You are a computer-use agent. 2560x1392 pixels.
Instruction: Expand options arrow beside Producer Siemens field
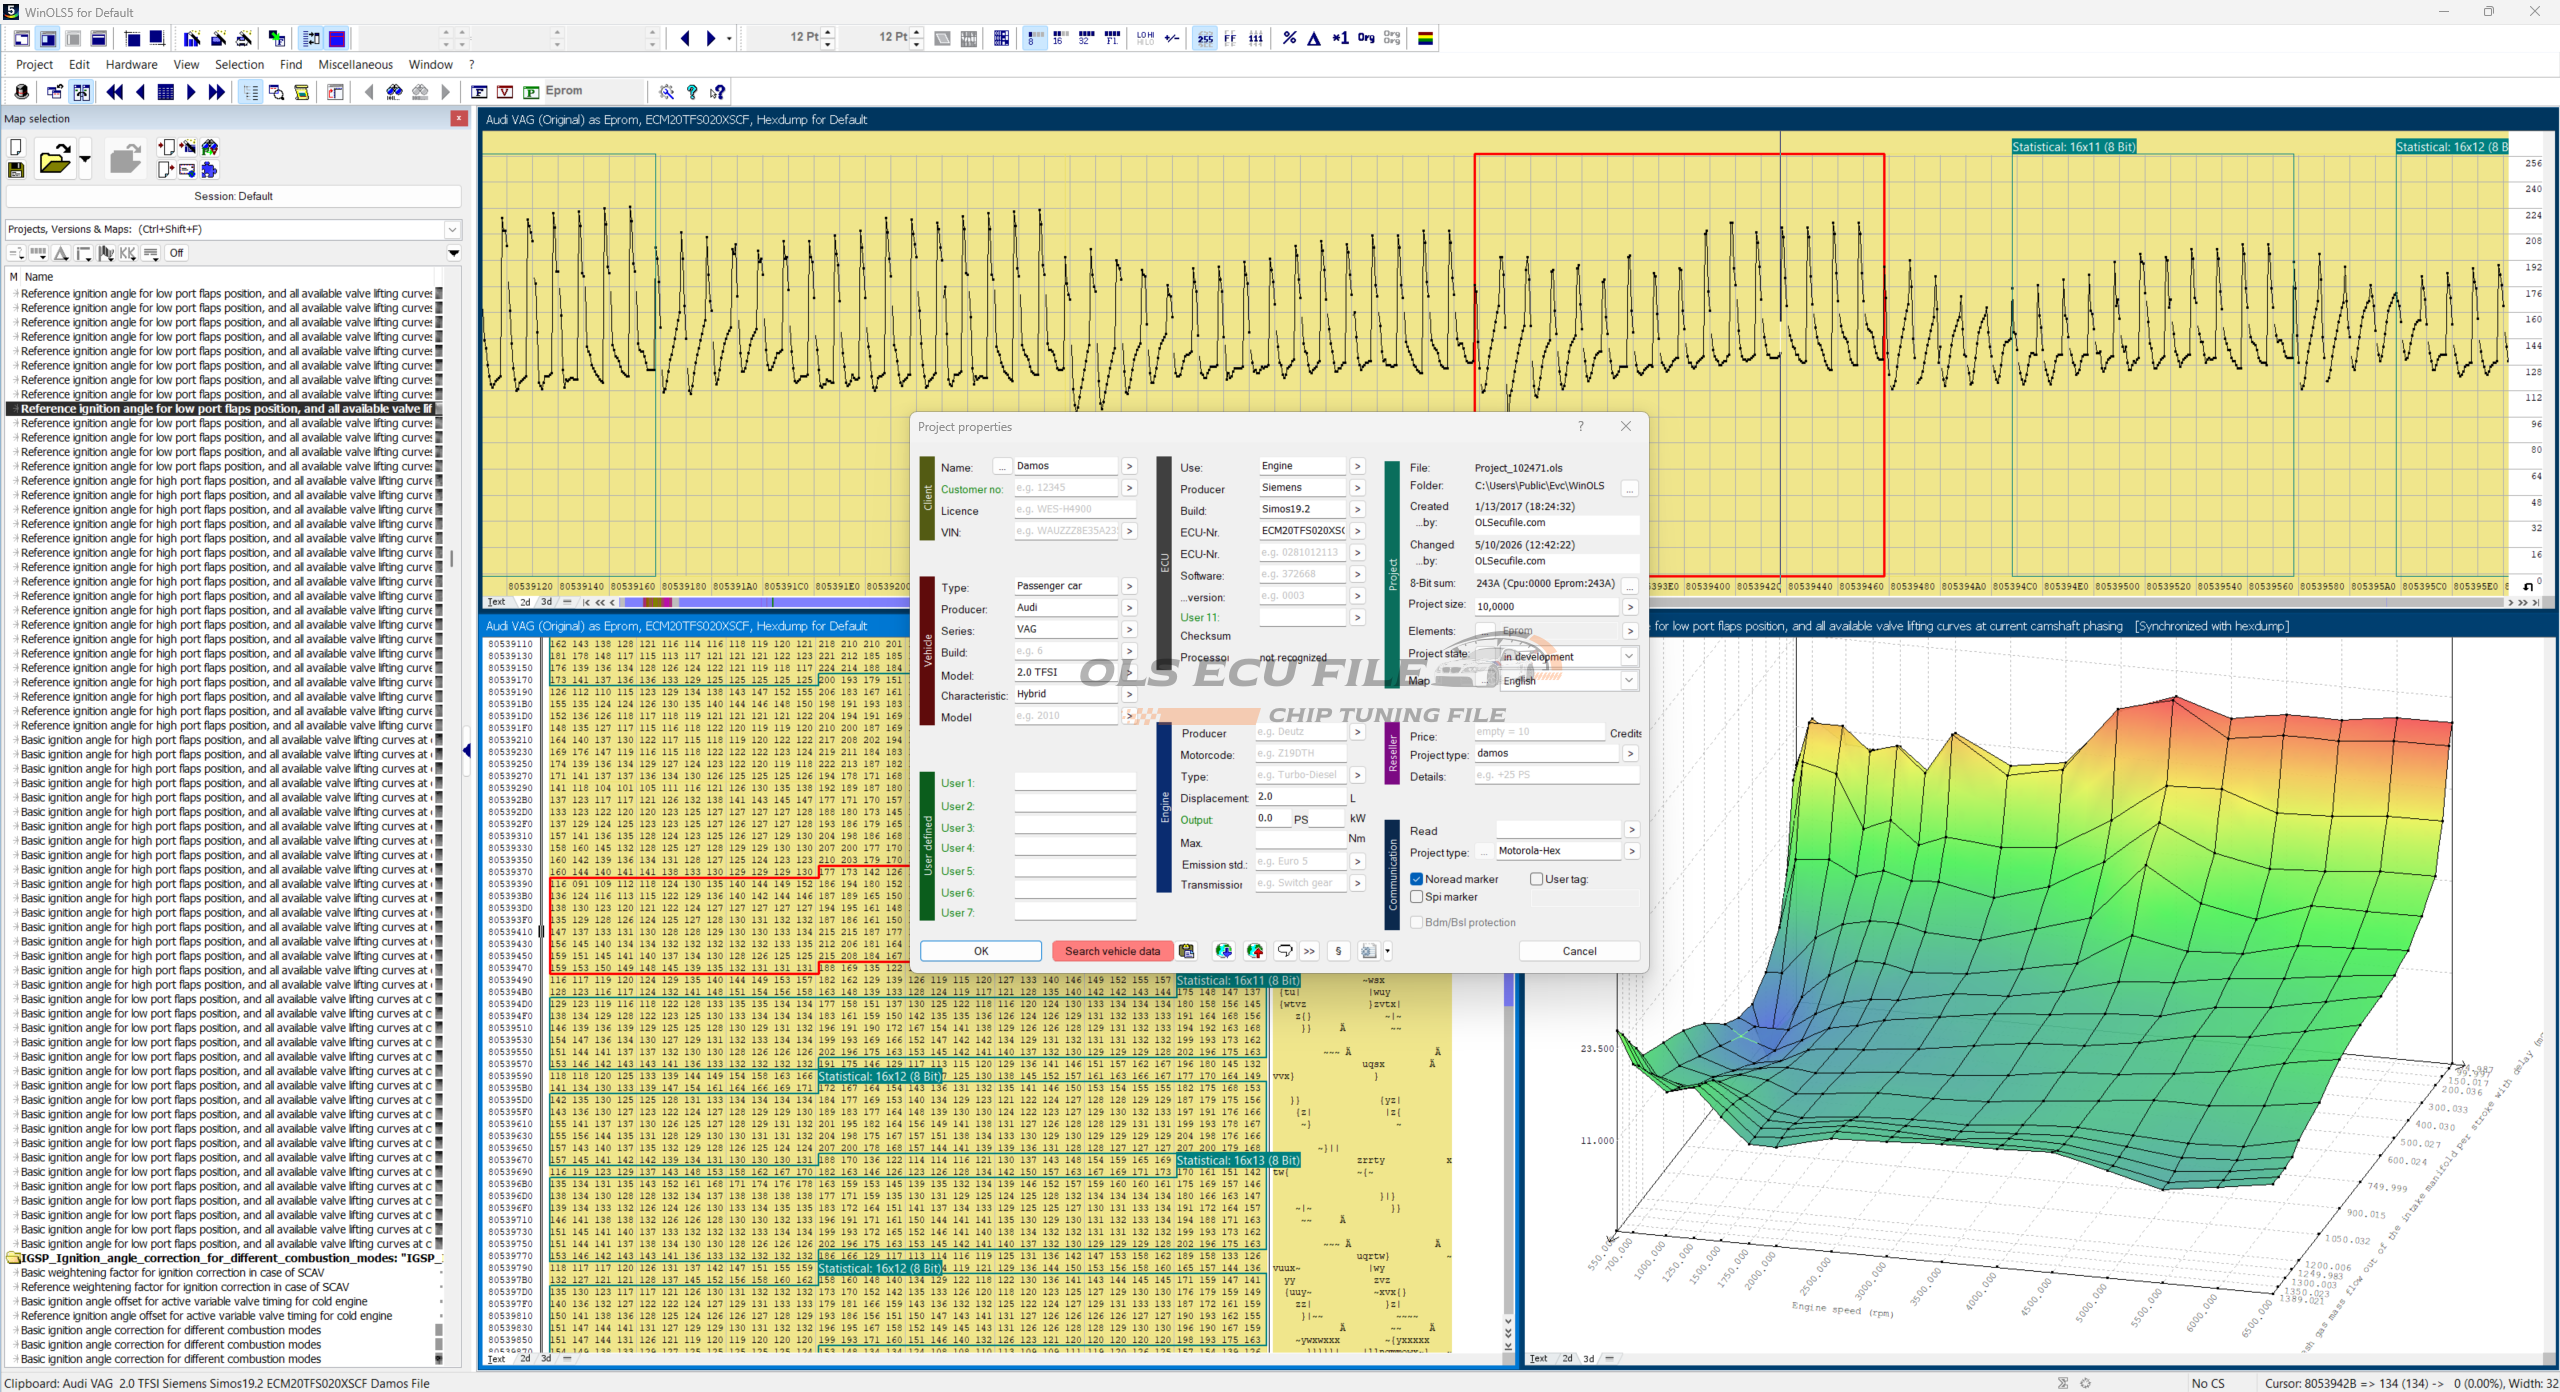point(1357,488)
